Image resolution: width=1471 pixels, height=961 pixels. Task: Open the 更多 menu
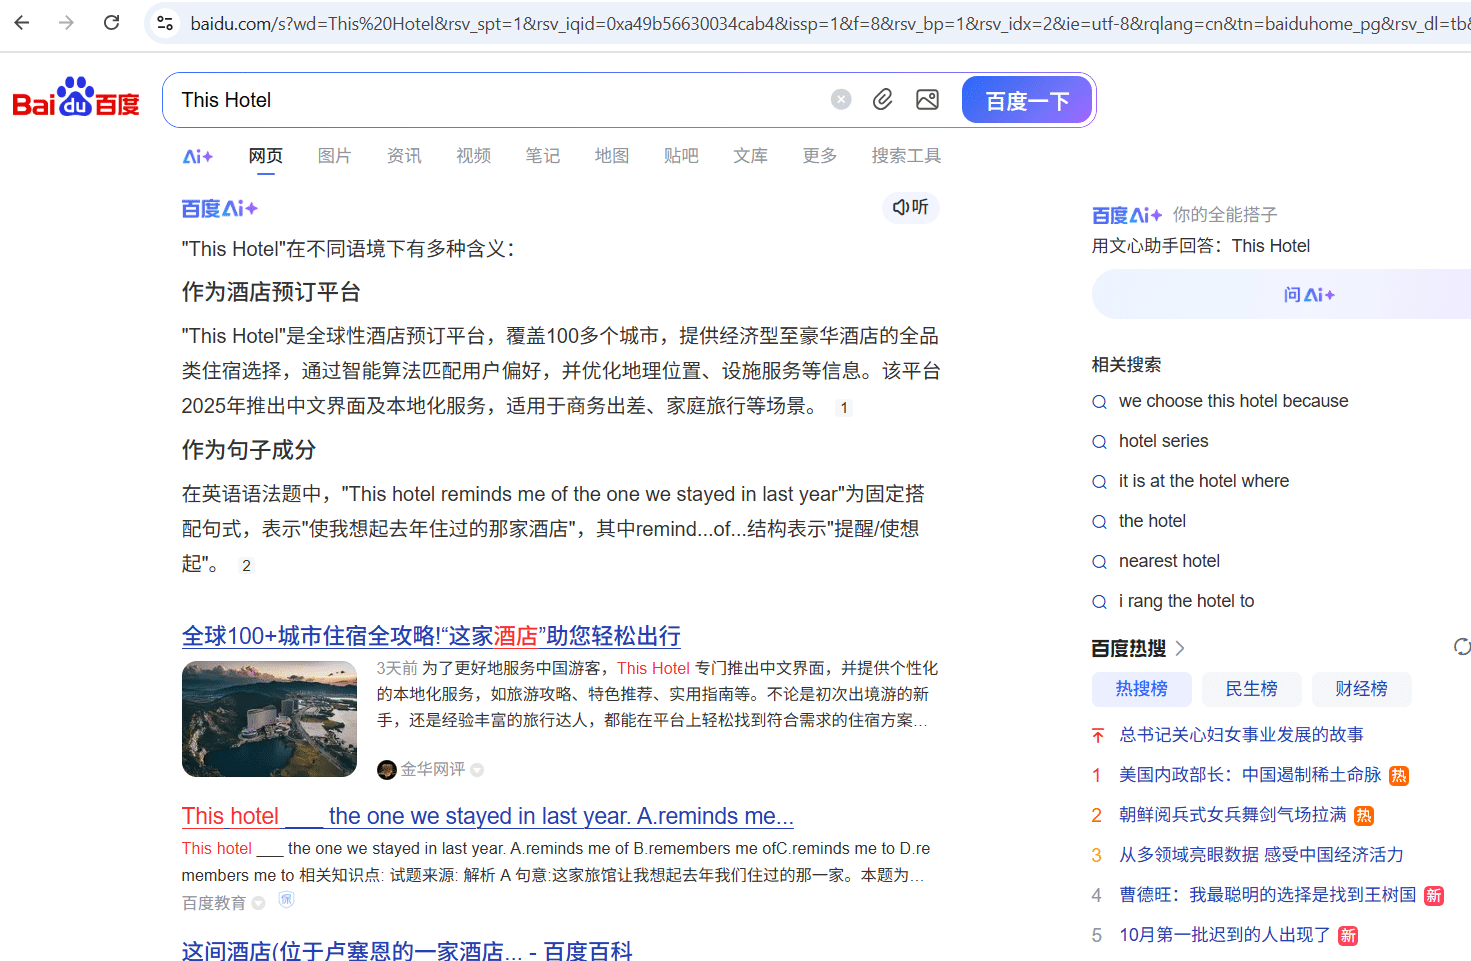click(819, 156)
